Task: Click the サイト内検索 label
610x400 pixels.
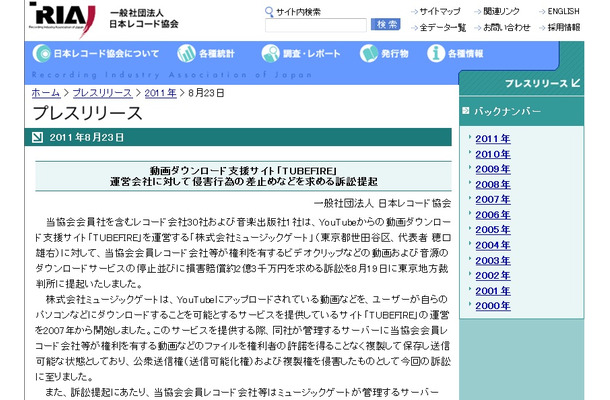Action: (298, 12)
